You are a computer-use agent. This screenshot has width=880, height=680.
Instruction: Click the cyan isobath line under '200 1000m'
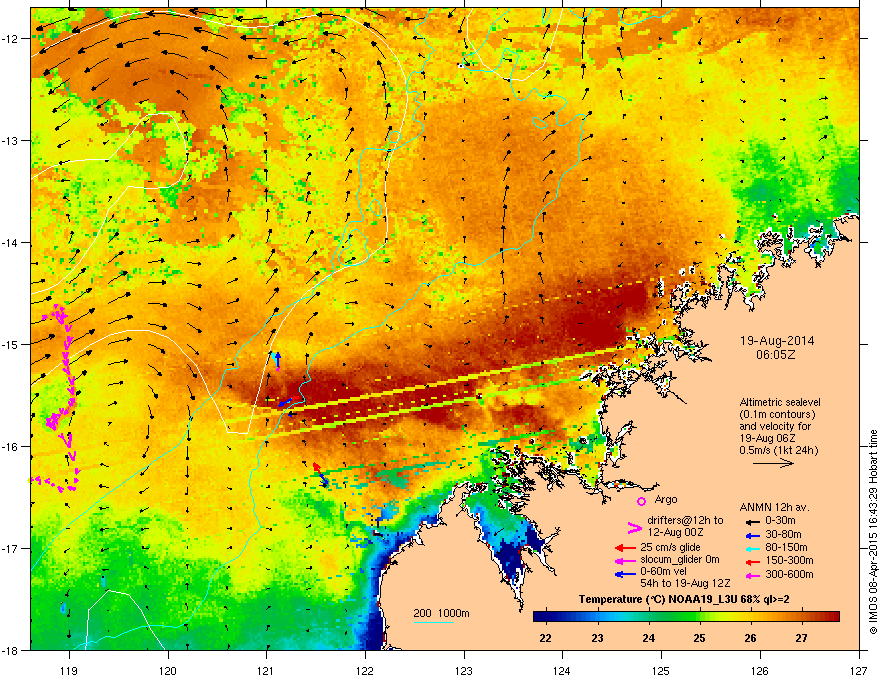[433, 622]
